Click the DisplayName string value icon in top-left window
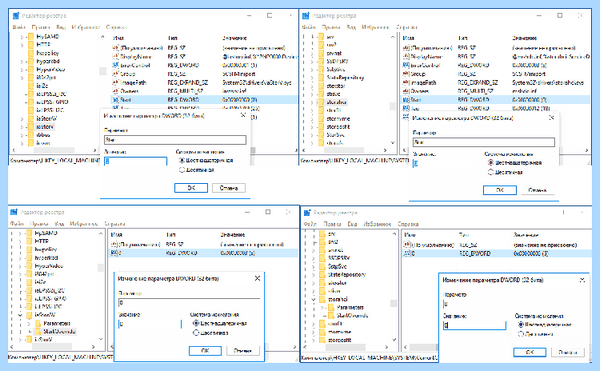The width and height of the screenshot is (600, 371). [116, 56]
